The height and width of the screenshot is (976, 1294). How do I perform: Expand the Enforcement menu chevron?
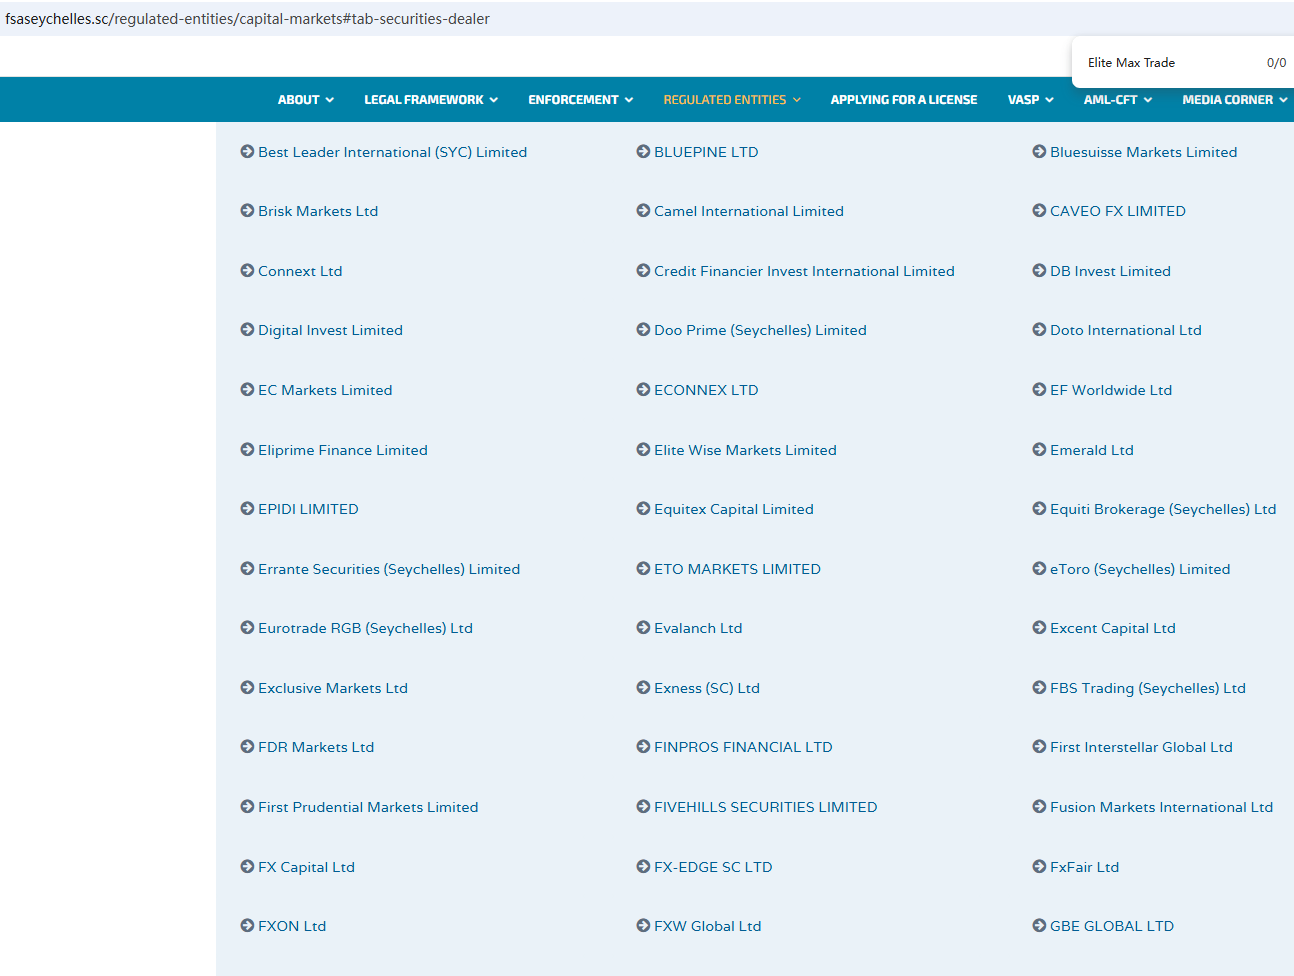(x=629, y=100)
